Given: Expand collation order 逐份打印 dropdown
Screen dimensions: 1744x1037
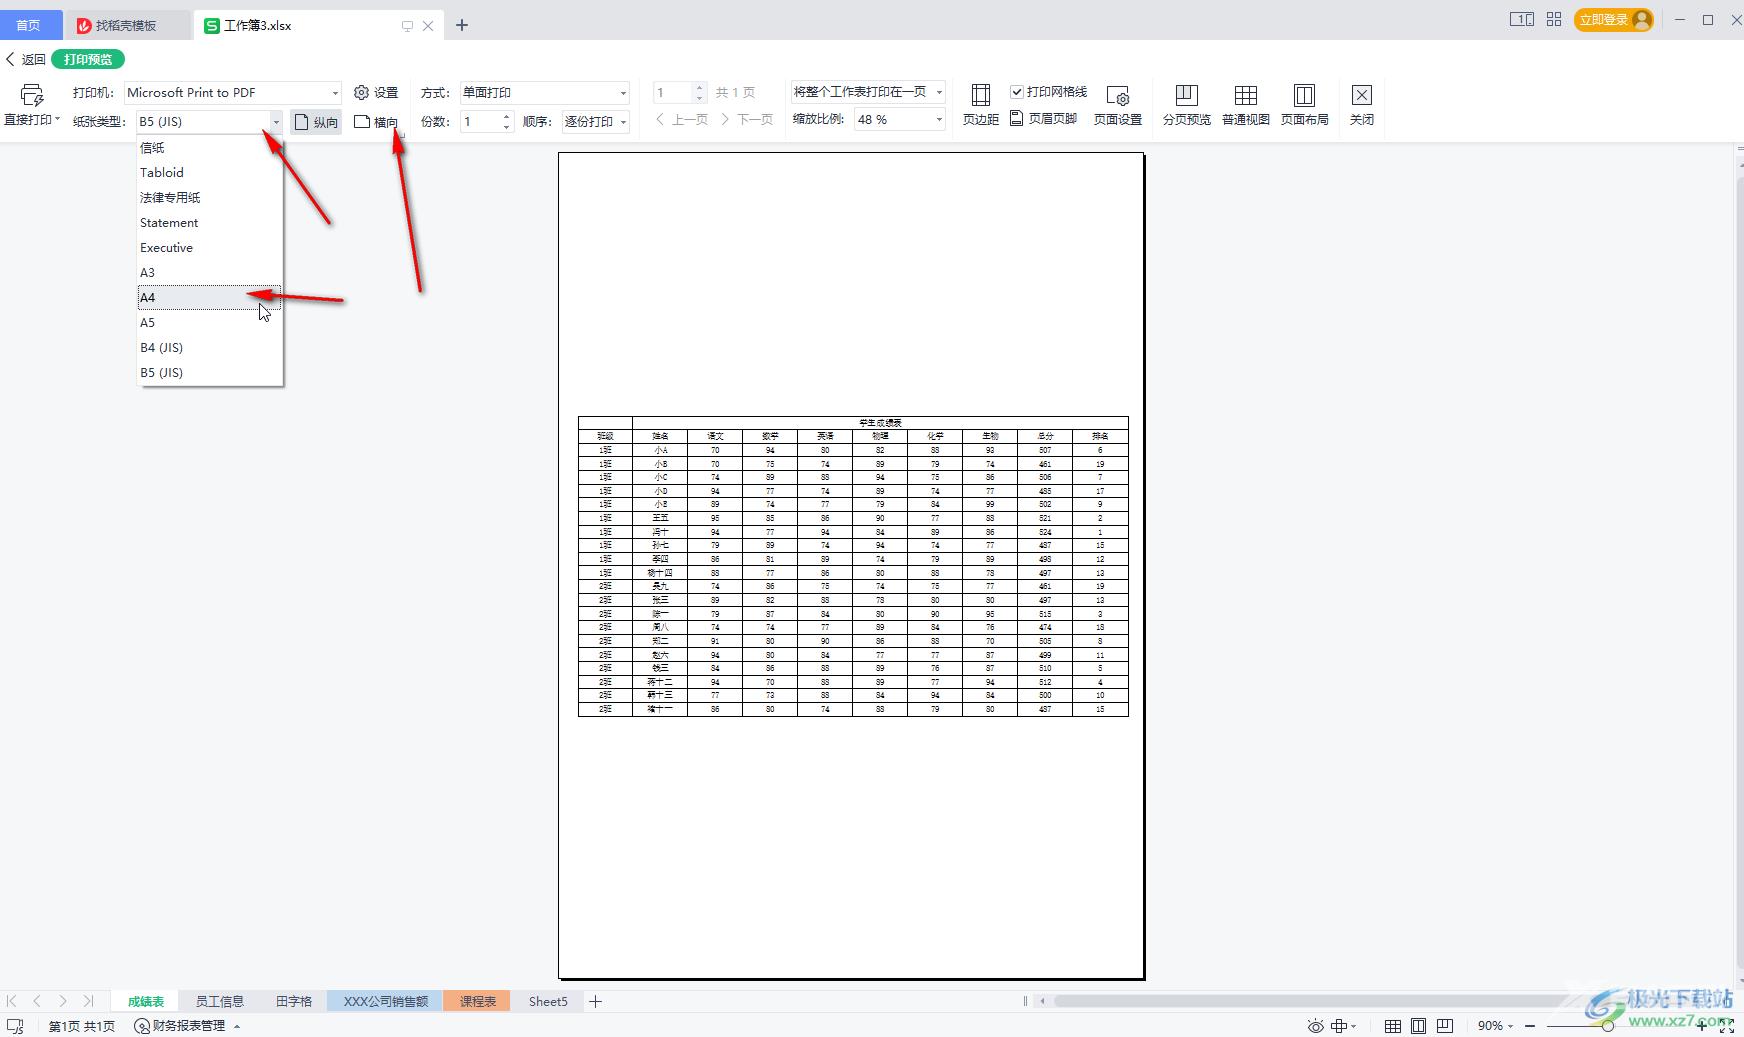Looking at the screenshot, I should (623, 122).
